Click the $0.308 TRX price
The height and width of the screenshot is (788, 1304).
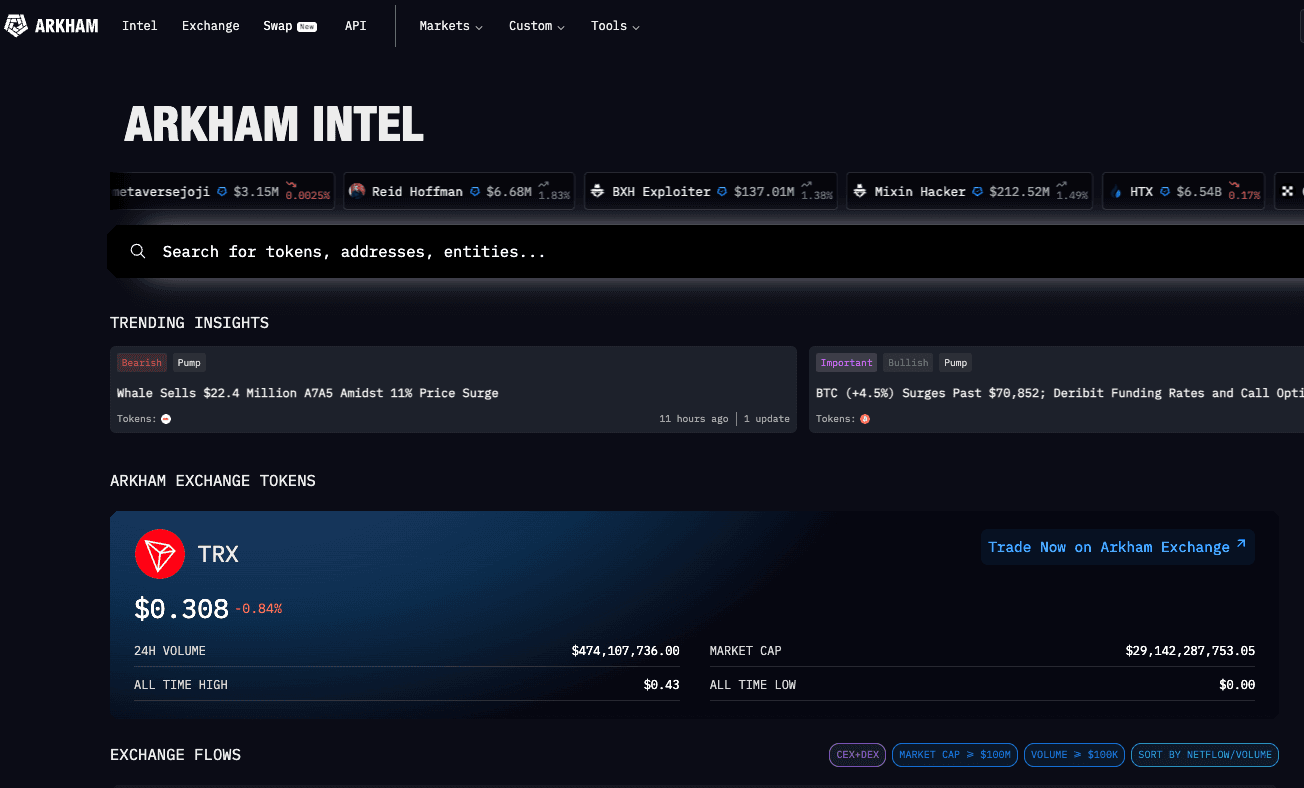tap(182, 607)
